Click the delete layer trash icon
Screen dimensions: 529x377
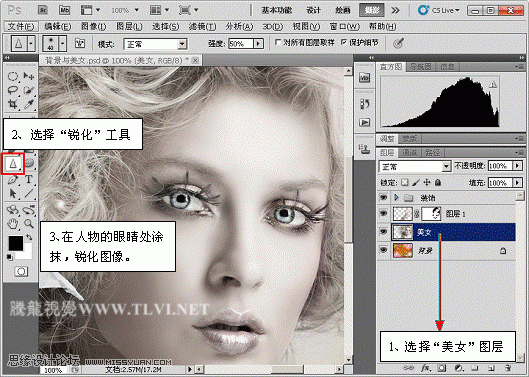[x=507, y=368]
